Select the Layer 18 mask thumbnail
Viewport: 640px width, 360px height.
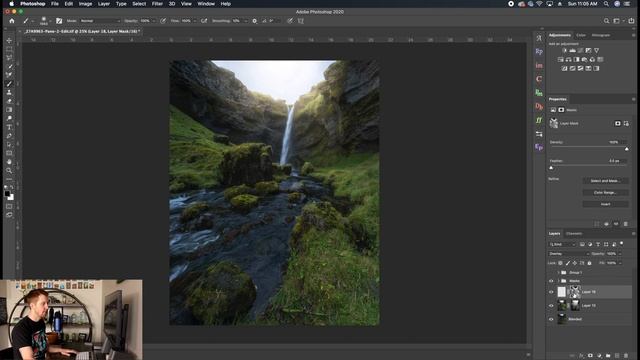click(x=575, y=292)
